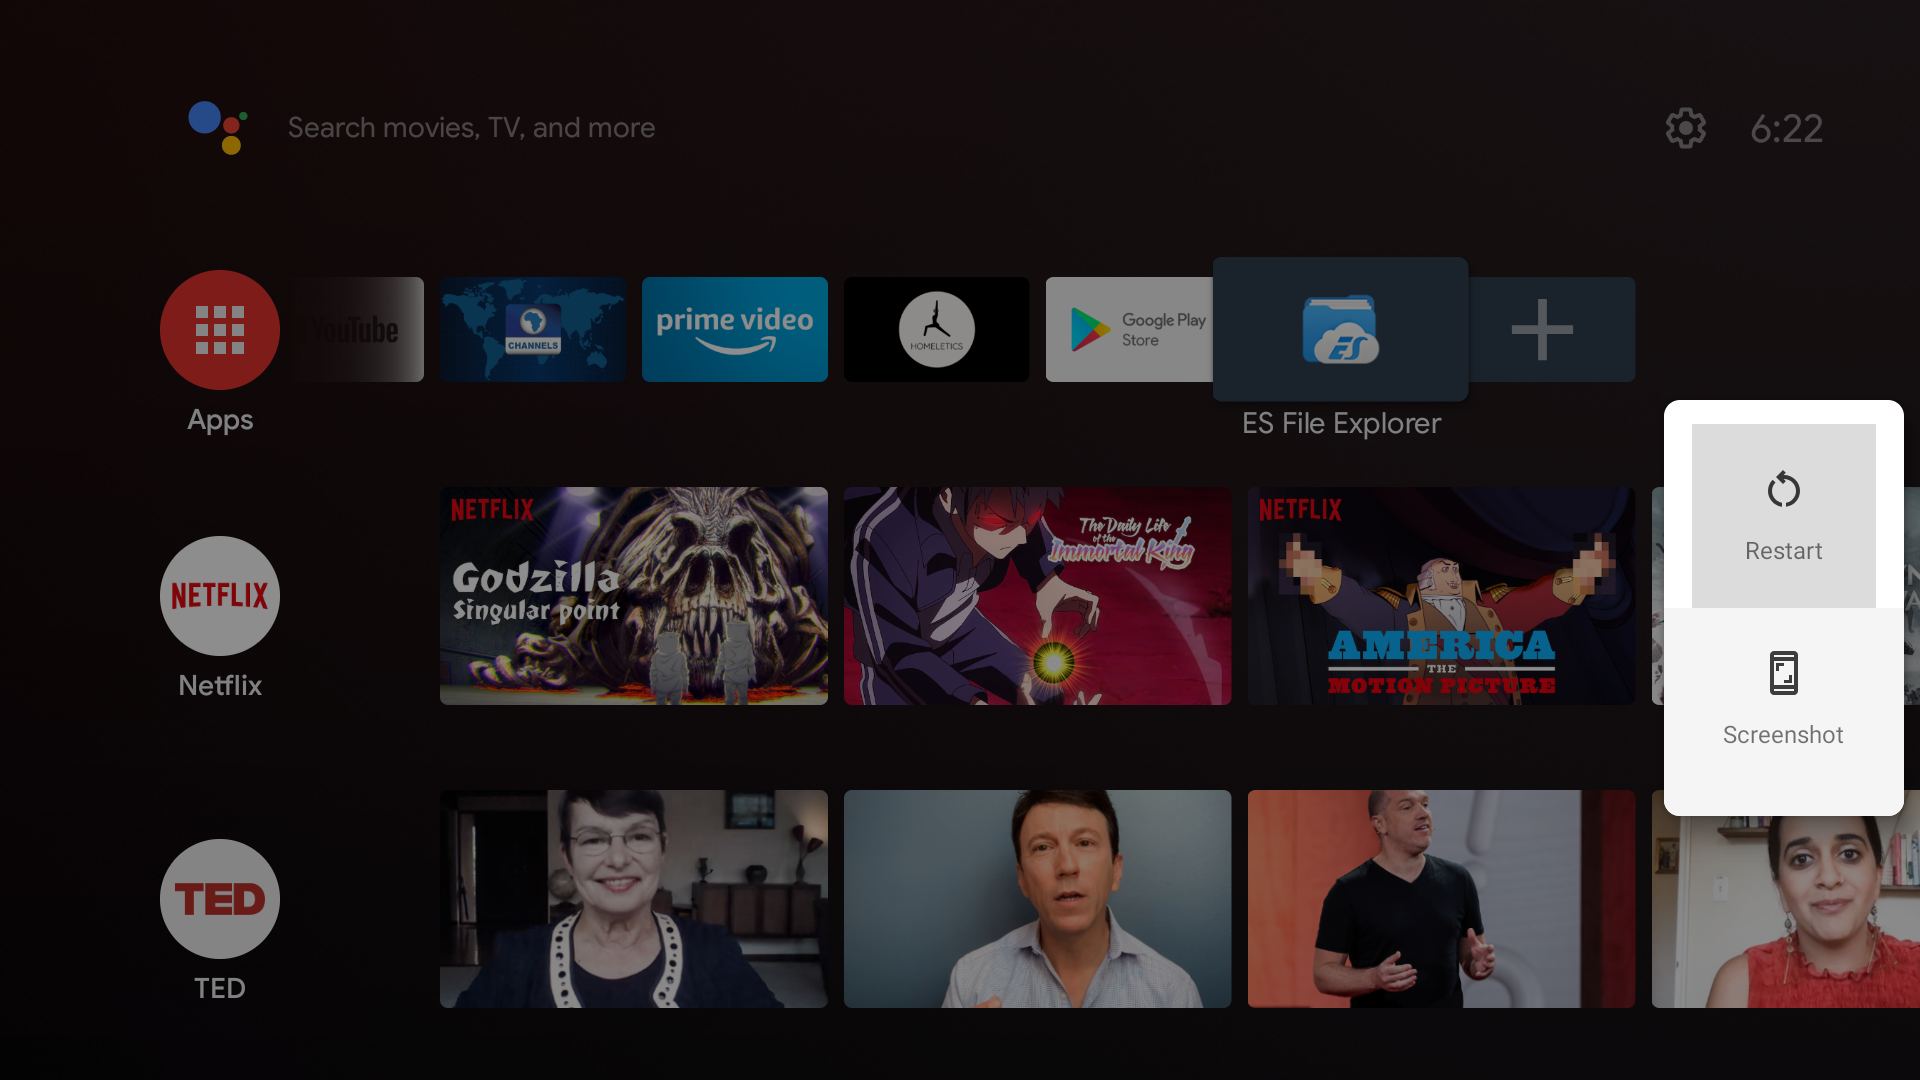Open the Apps grid
The image size is (1920, 1080).
coord(219,328)
